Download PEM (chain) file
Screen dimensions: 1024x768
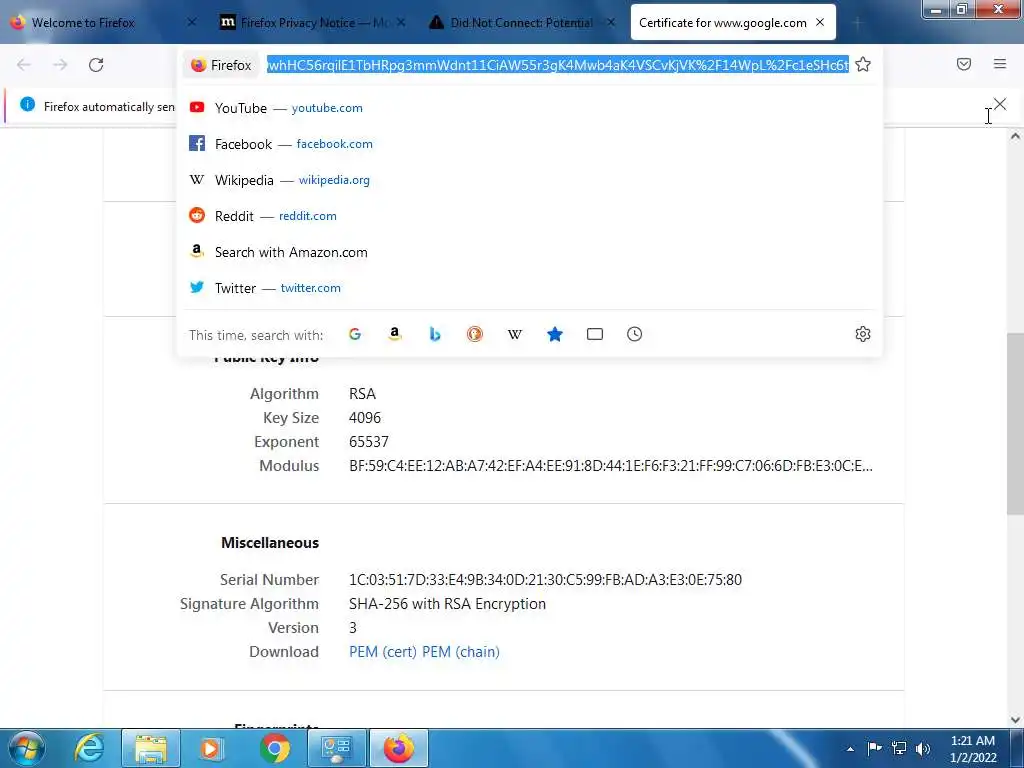pyautogui.click(x=460, y=652)
